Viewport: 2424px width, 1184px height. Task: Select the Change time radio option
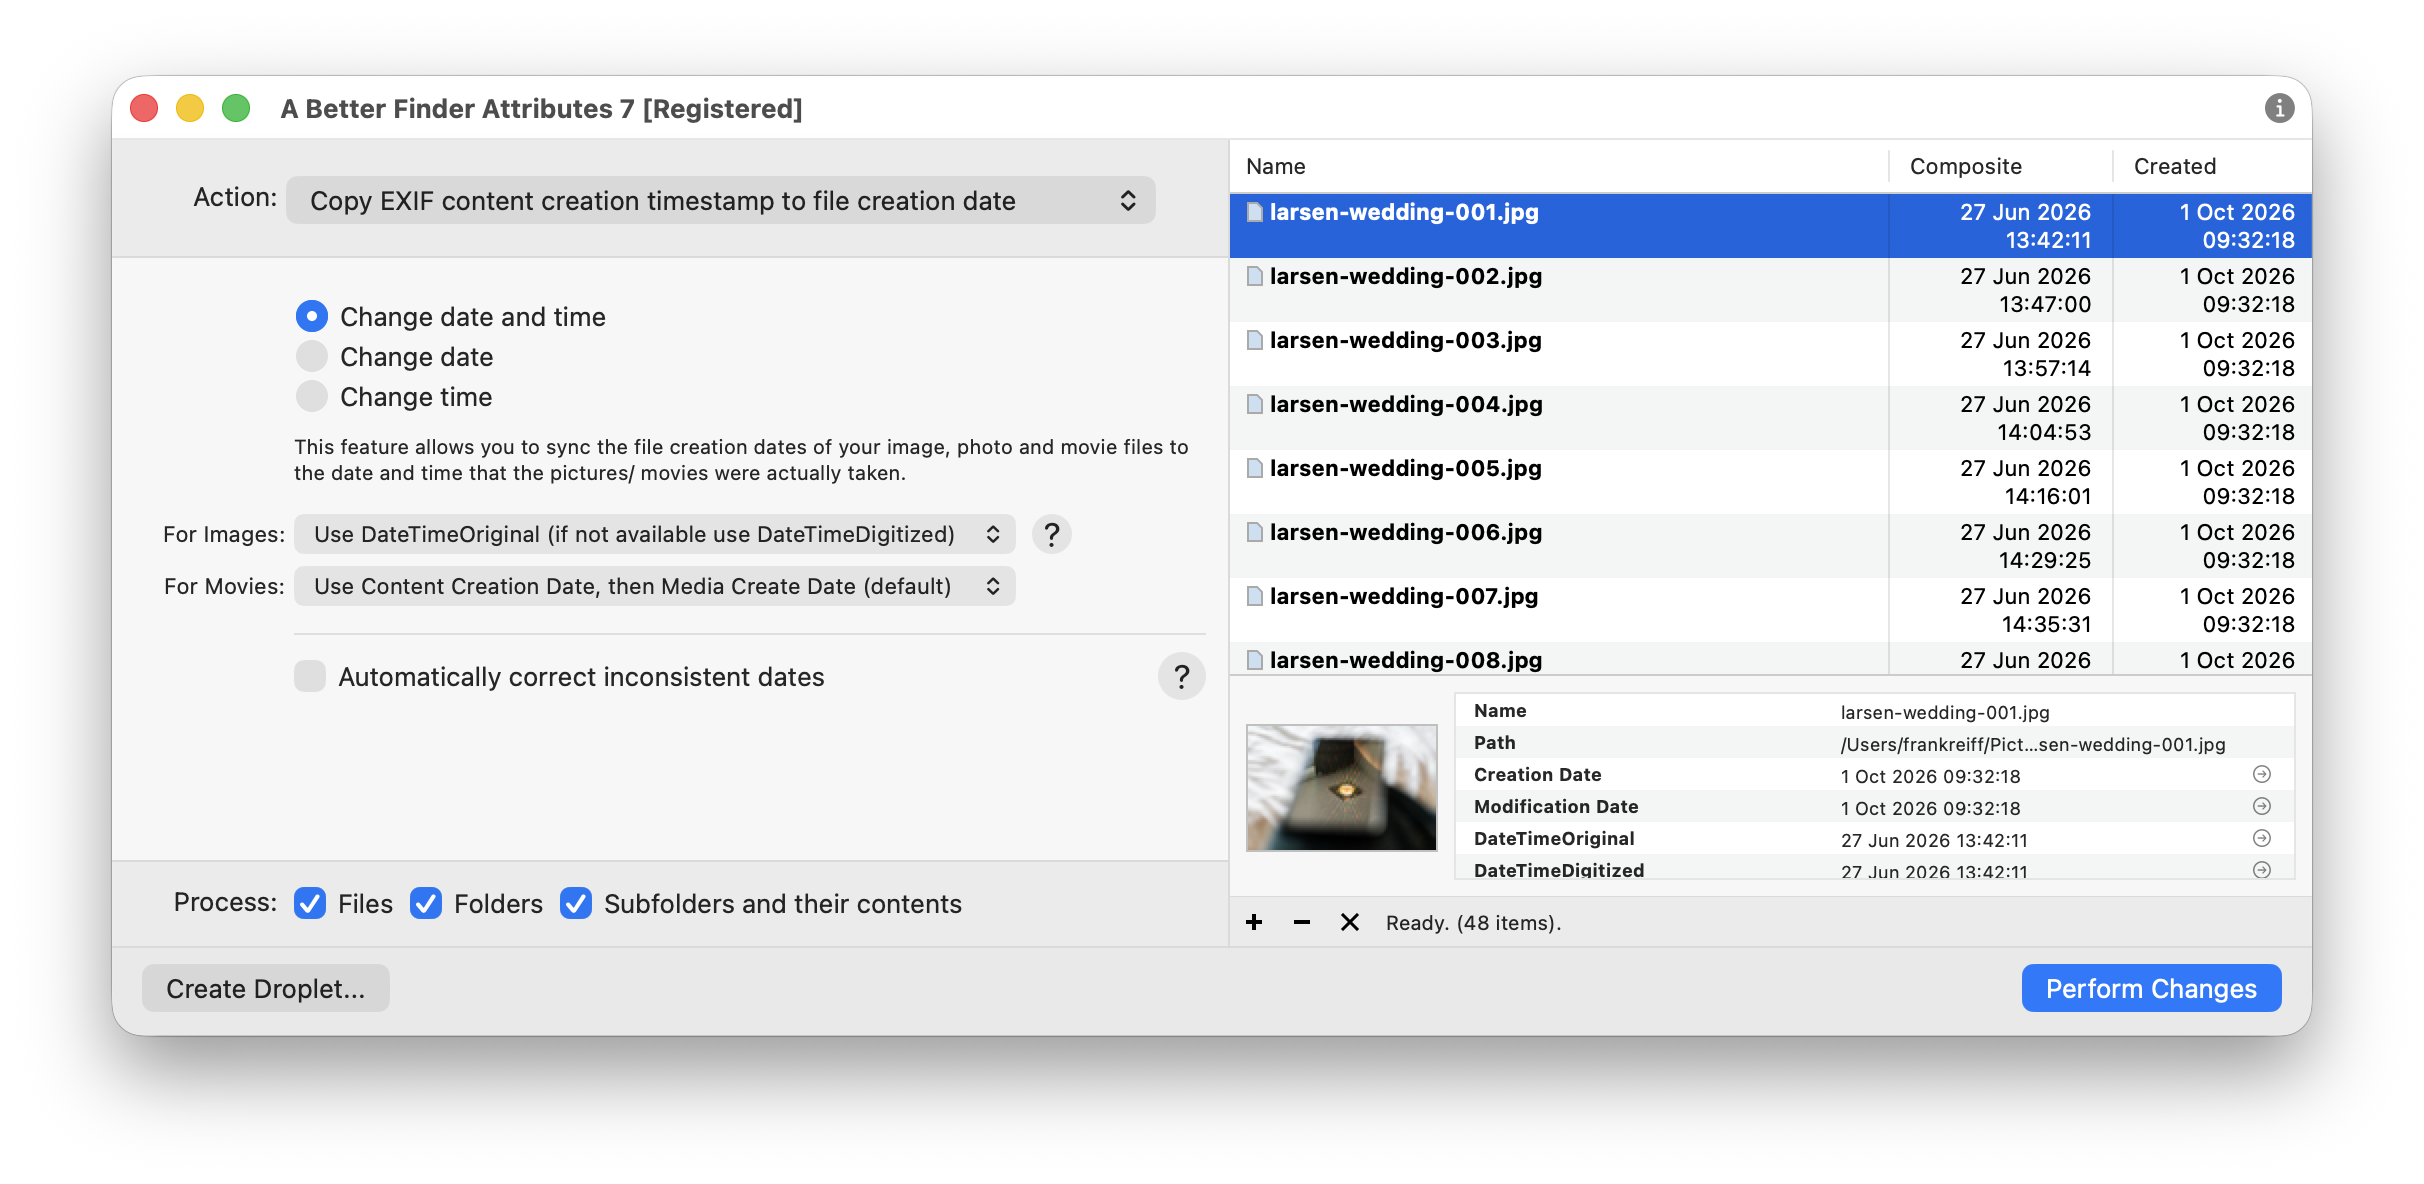click(312, 397)
